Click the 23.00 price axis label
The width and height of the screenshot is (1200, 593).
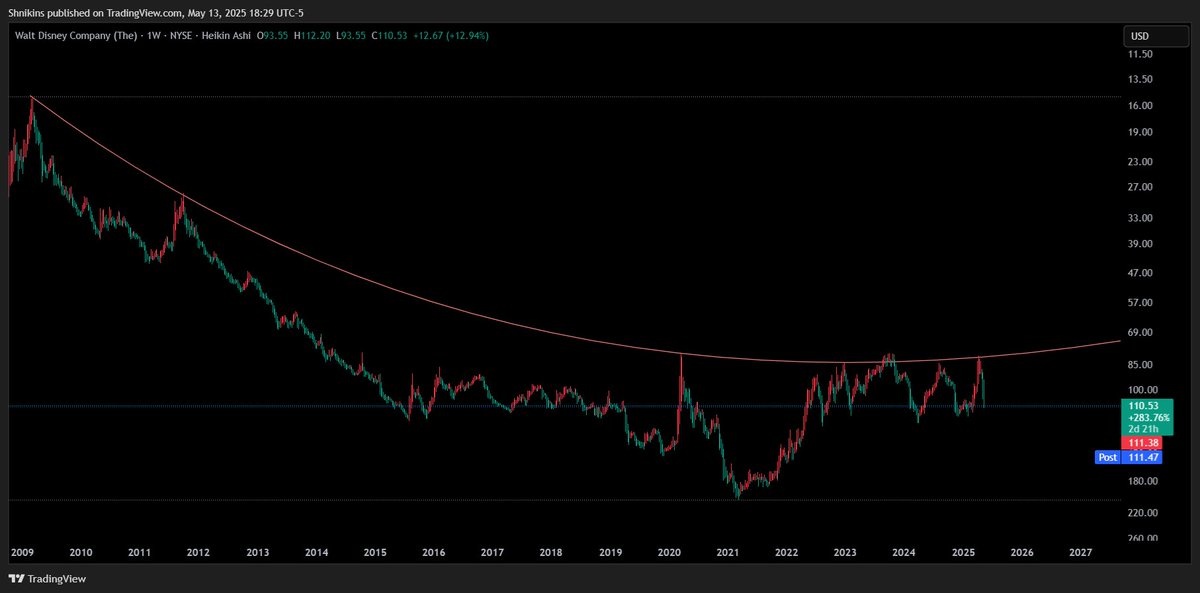pyautogui.click(x=1141, y=162)
